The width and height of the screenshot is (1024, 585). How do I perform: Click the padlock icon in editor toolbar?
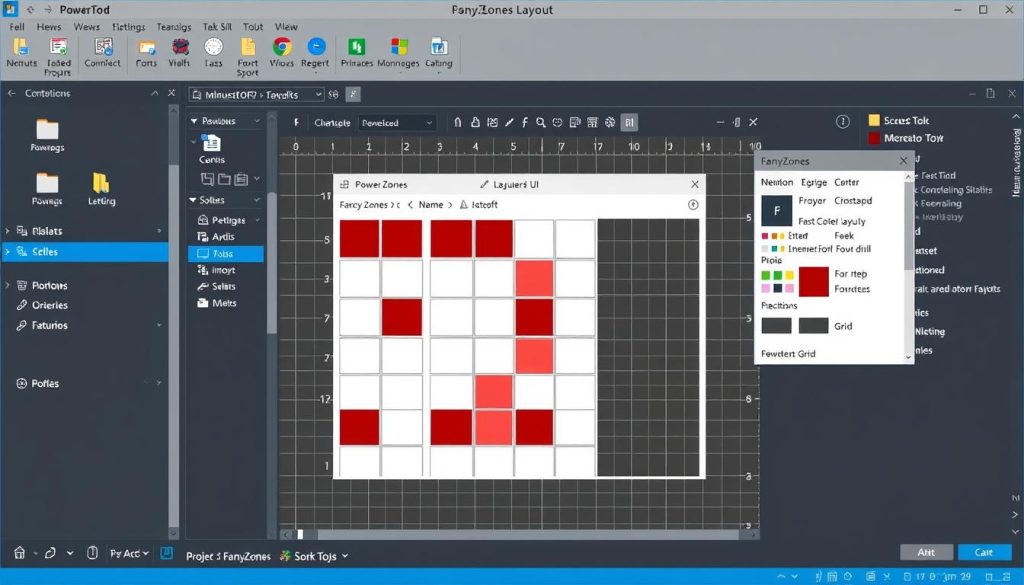pos(475,122)
